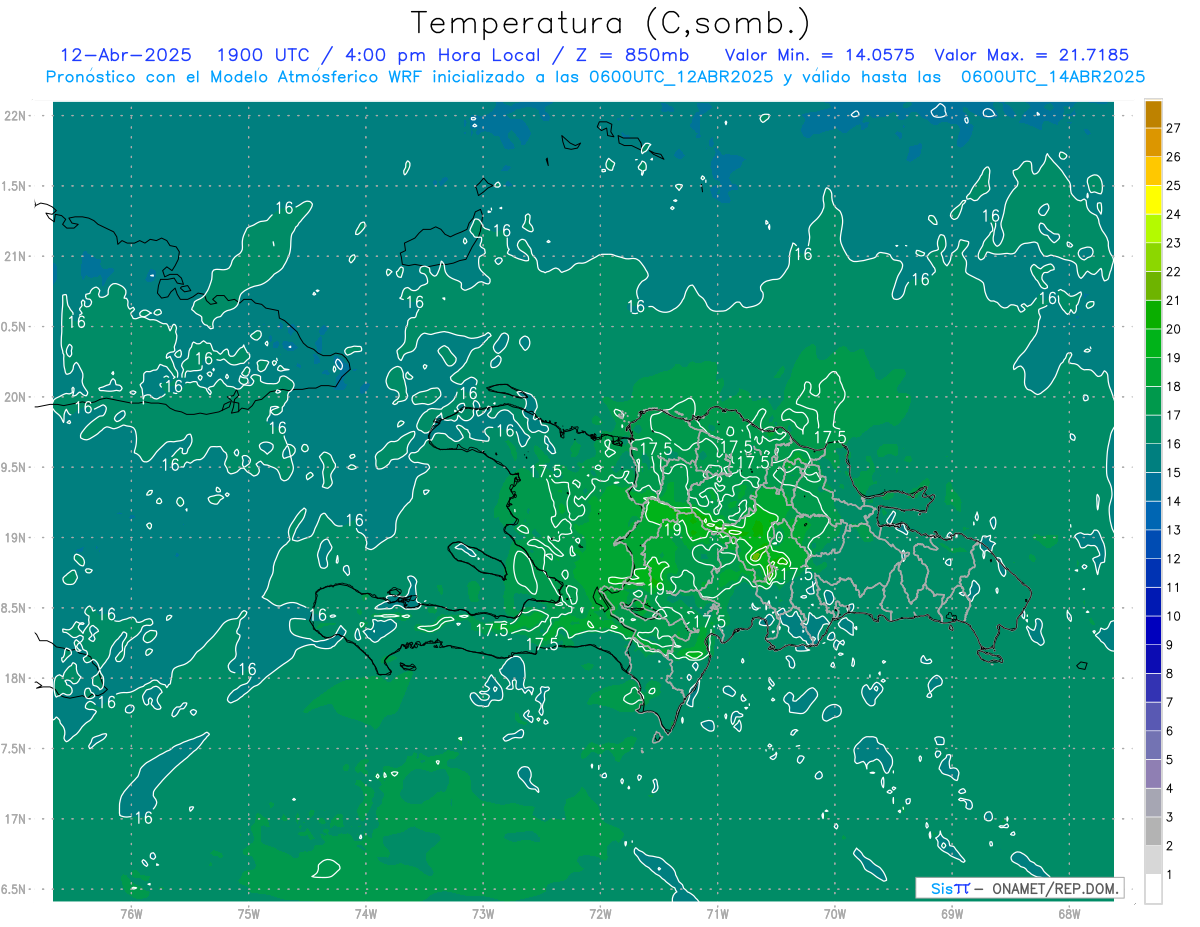Click the green legend band between 19 and 20
The width and height of the screenshot is (1200, 927).
[x=1153, y=343]
